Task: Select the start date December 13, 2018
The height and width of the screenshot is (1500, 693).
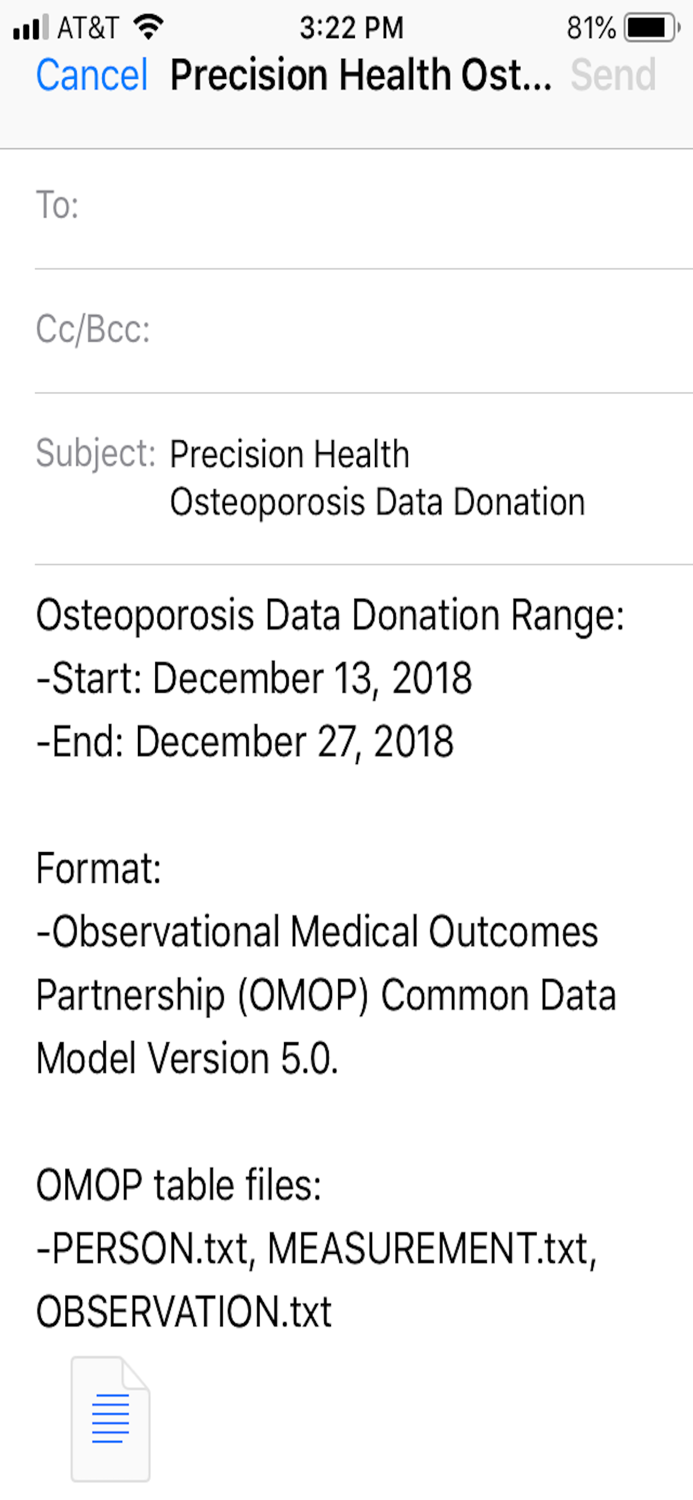Action: (253, 678)
